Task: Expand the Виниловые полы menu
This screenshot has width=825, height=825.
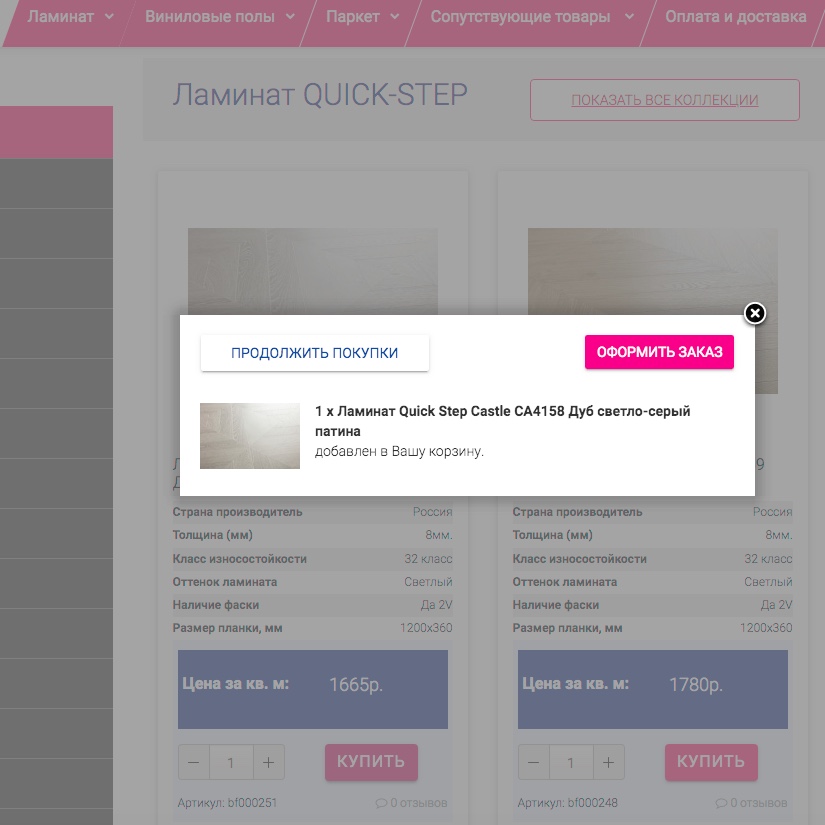Action: [x=220, y=17]
